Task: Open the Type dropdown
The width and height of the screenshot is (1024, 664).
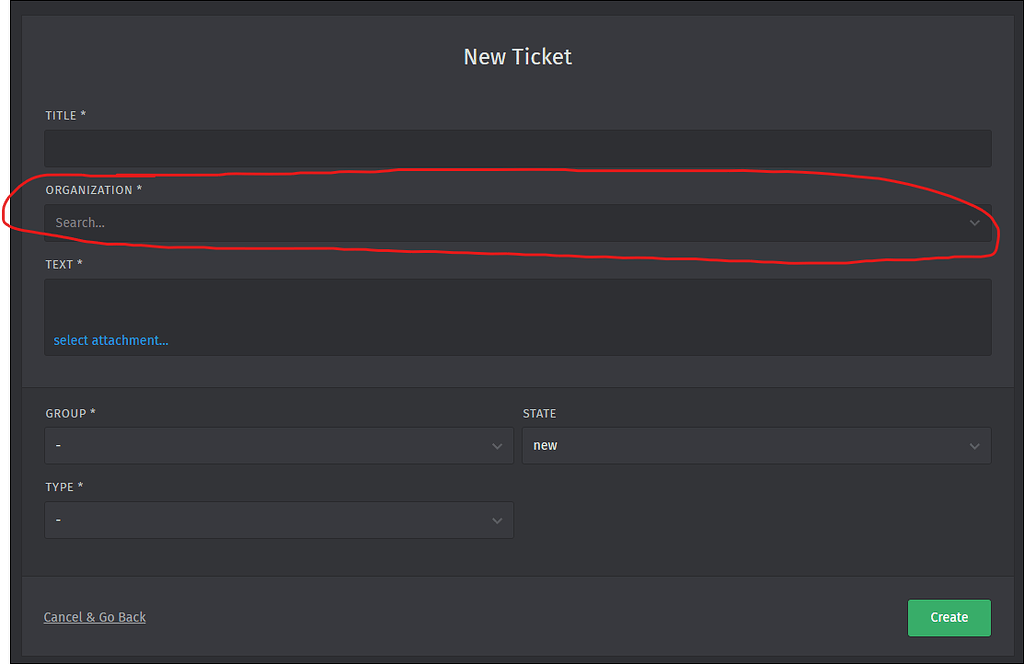Action: [x=278, y=520]
